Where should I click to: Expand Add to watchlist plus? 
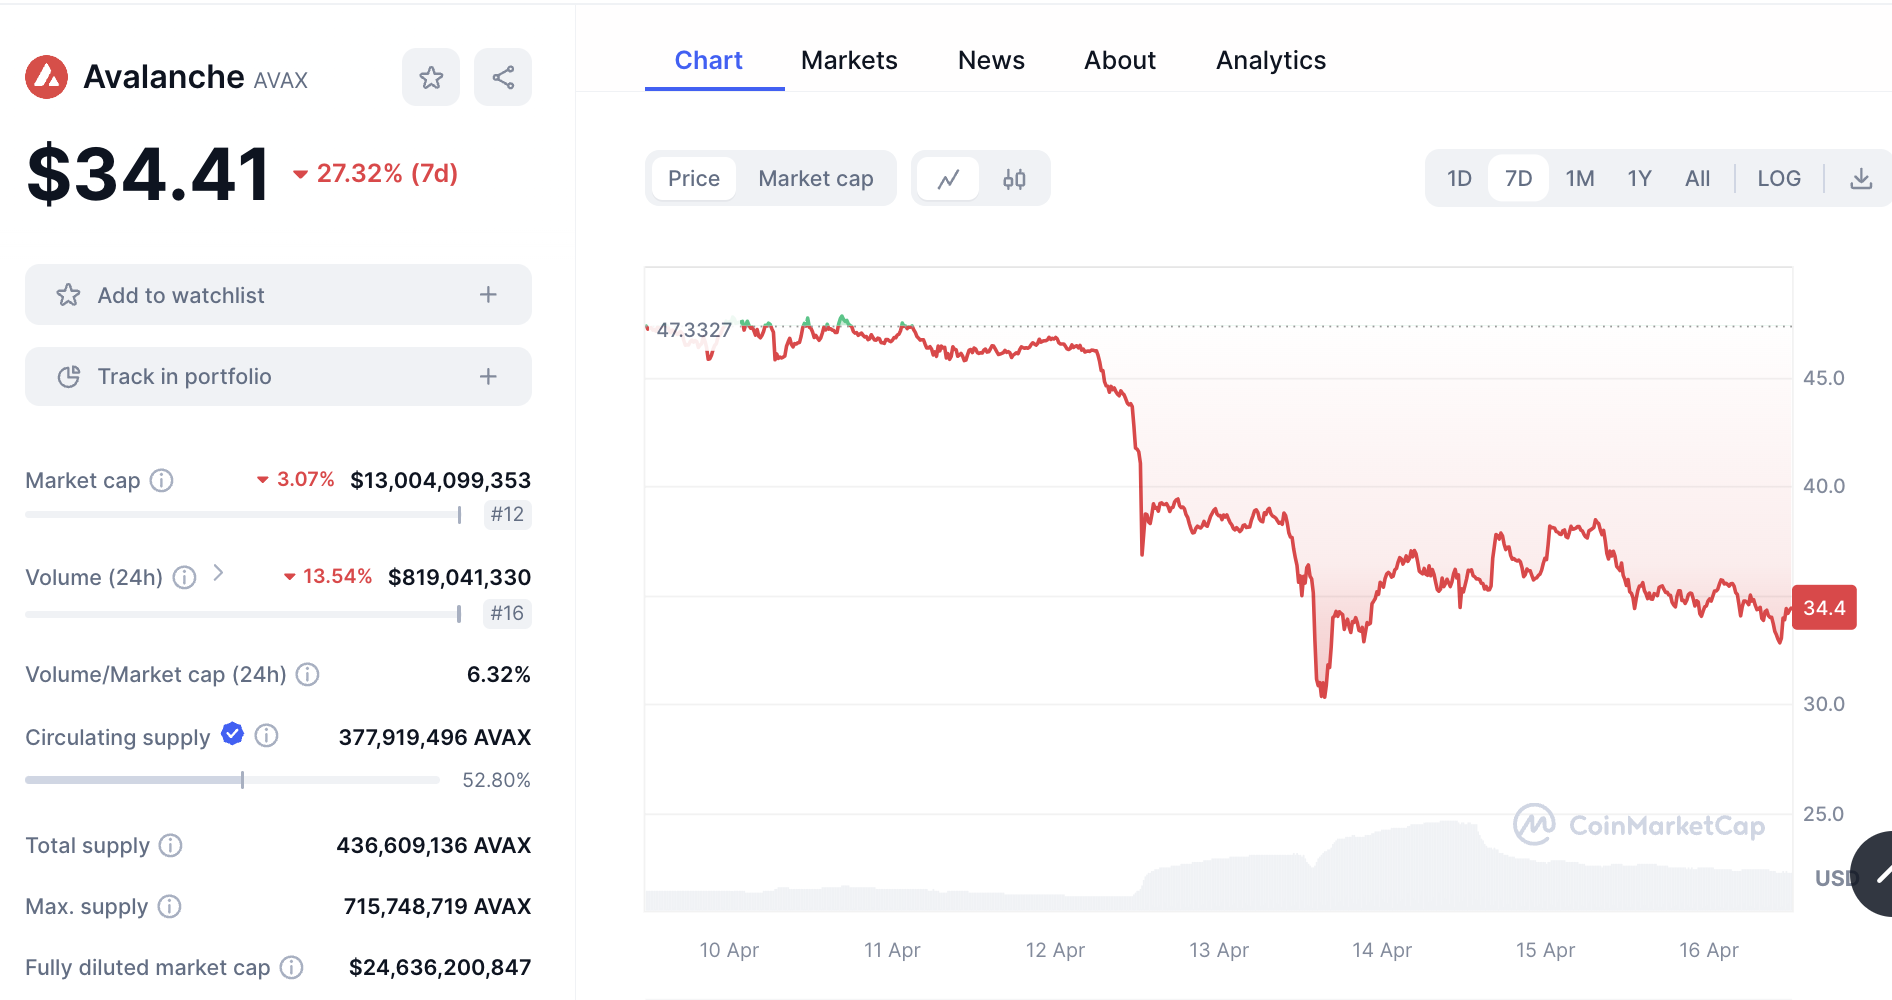coord(488,295)
